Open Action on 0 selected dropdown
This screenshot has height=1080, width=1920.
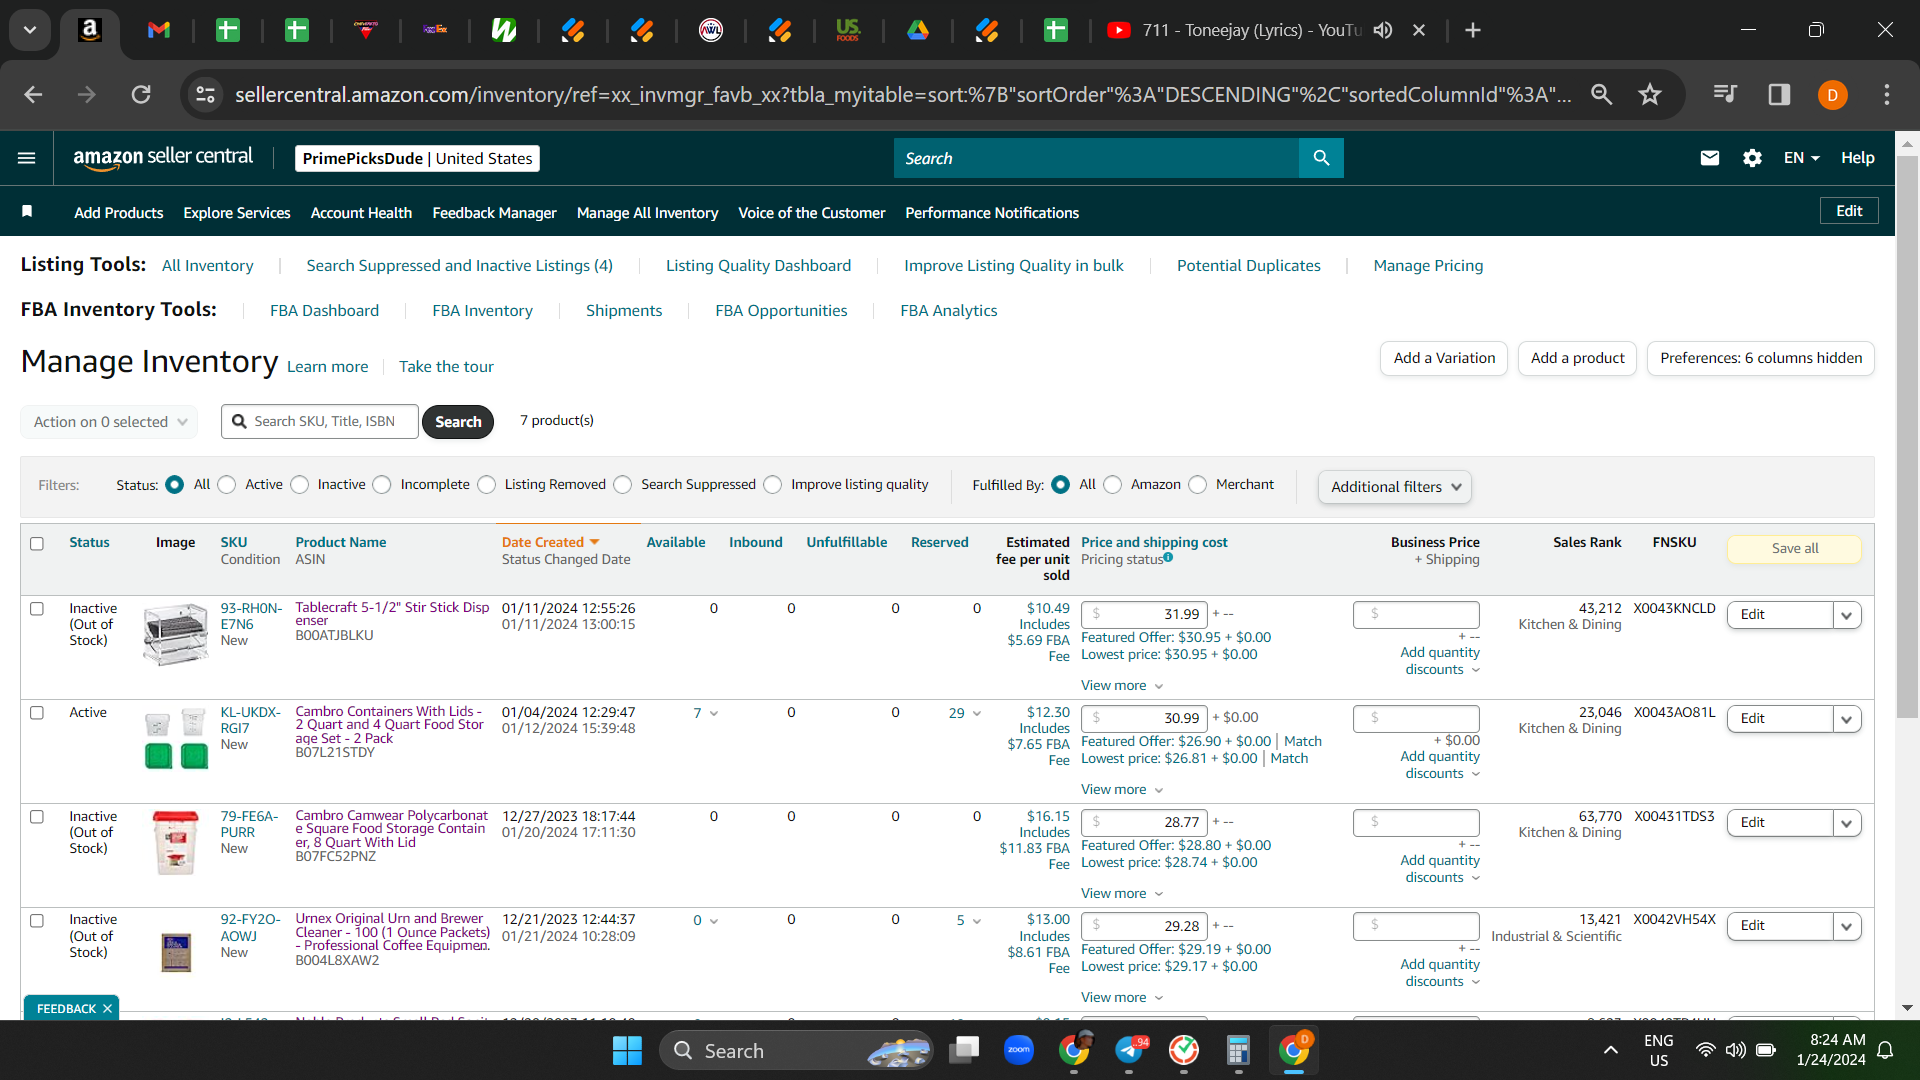click(109, 422)
